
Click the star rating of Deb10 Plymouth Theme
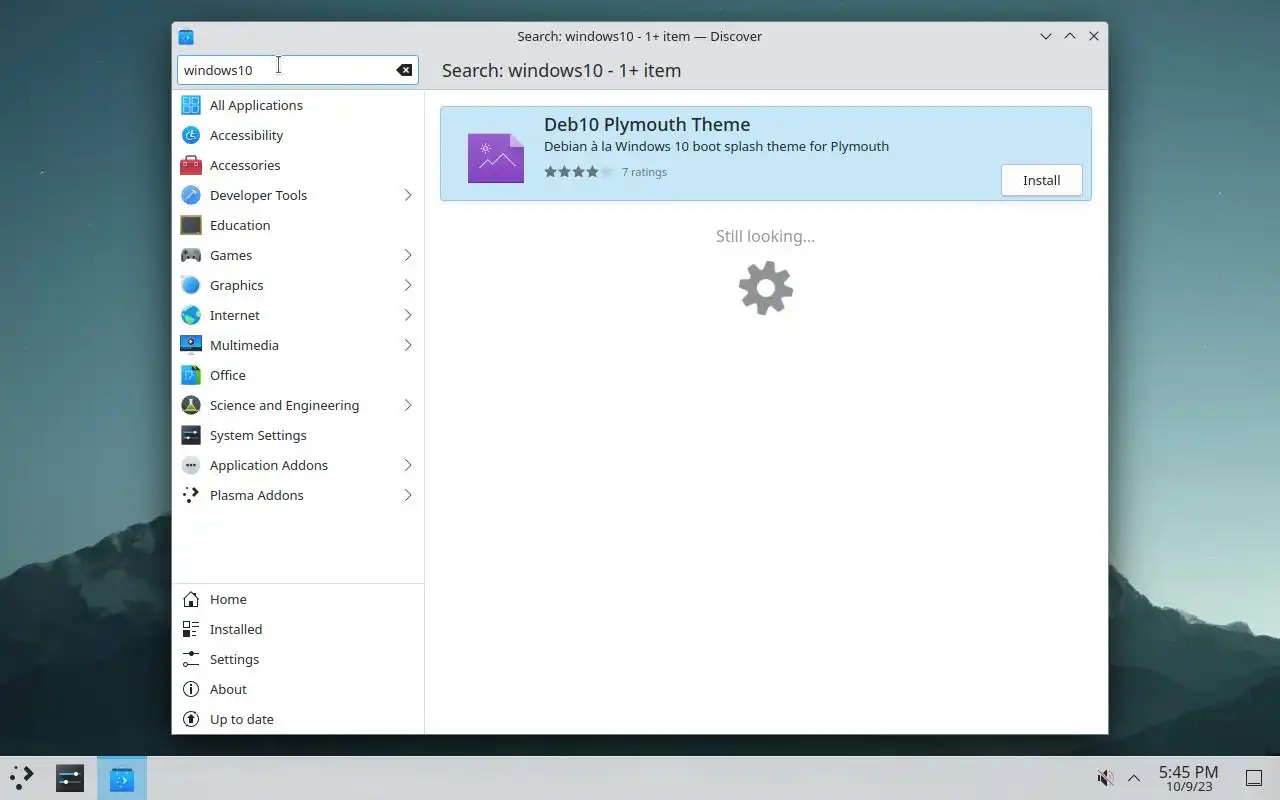click(x=578, y=172)
